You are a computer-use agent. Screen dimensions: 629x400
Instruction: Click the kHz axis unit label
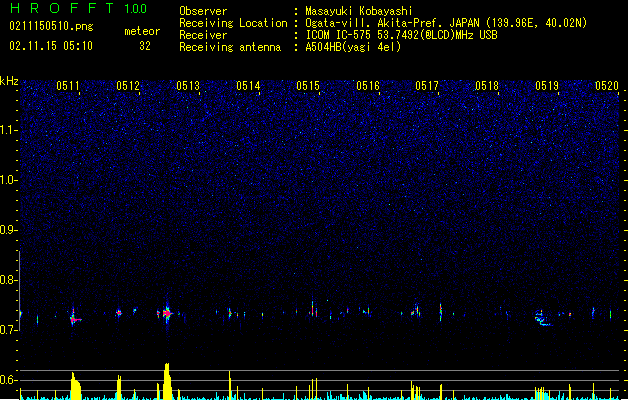pos(9,81)
